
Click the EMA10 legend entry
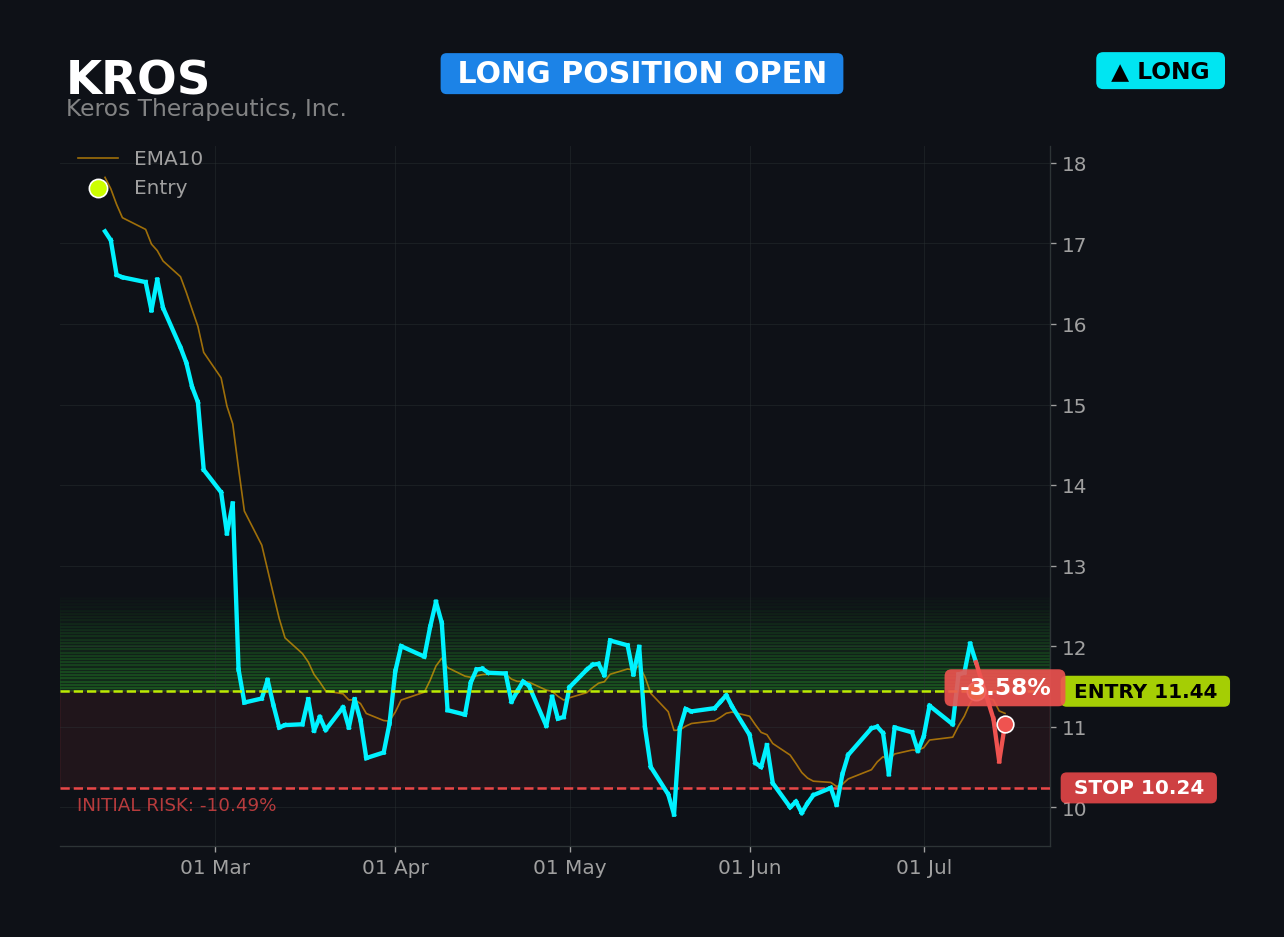click(140, 159)
